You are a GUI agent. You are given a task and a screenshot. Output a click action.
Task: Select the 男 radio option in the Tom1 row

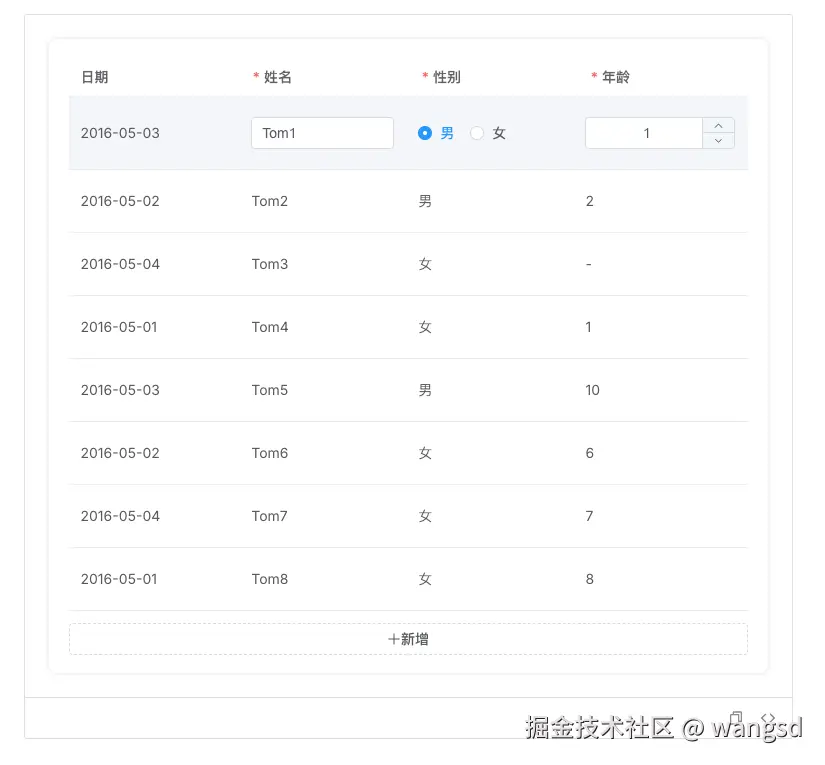[x=435, y=133]
